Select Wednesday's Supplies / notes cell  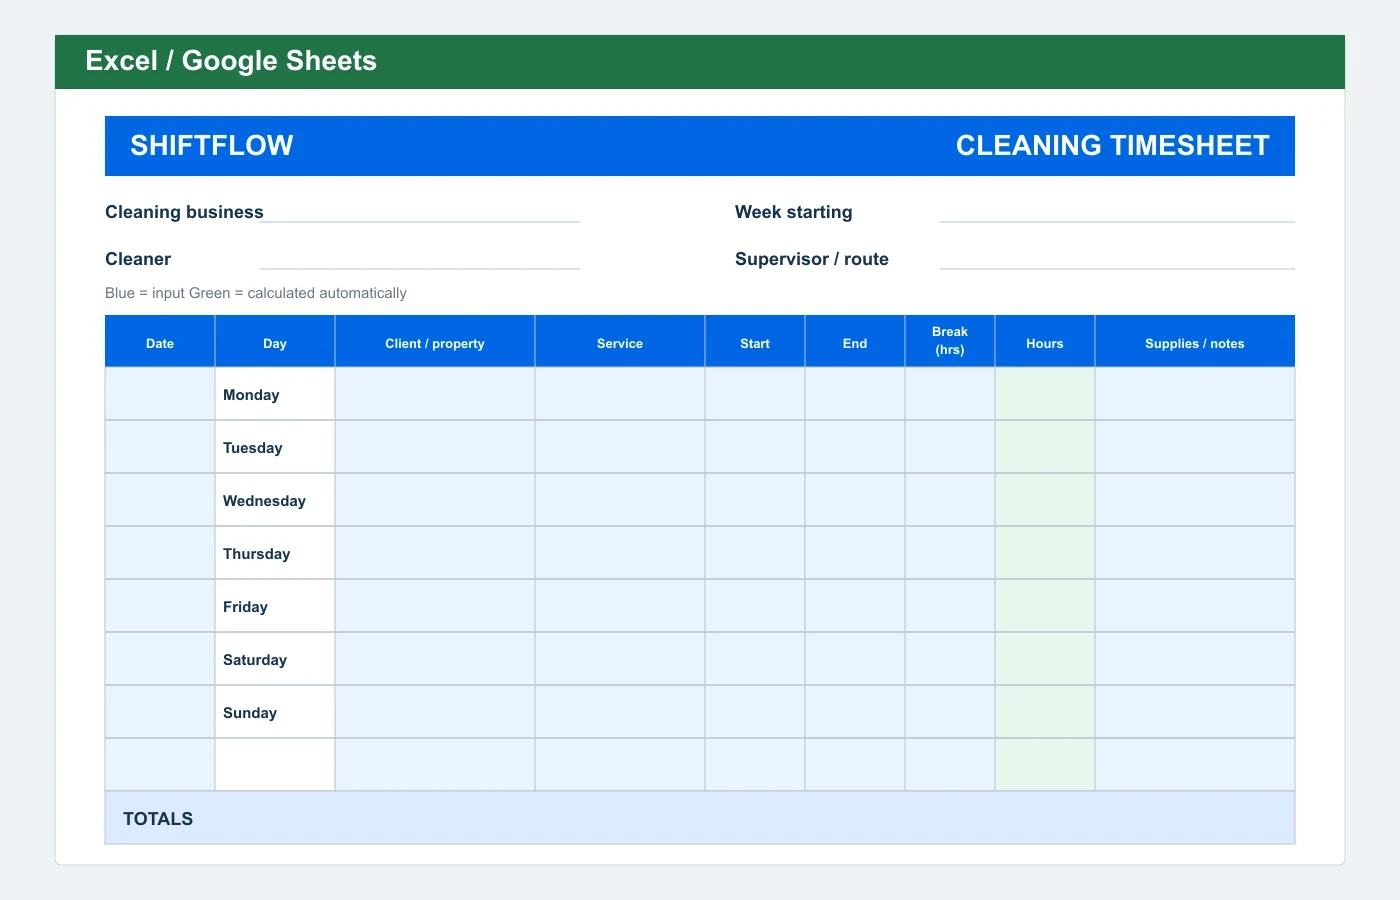tap(1195, 500)
